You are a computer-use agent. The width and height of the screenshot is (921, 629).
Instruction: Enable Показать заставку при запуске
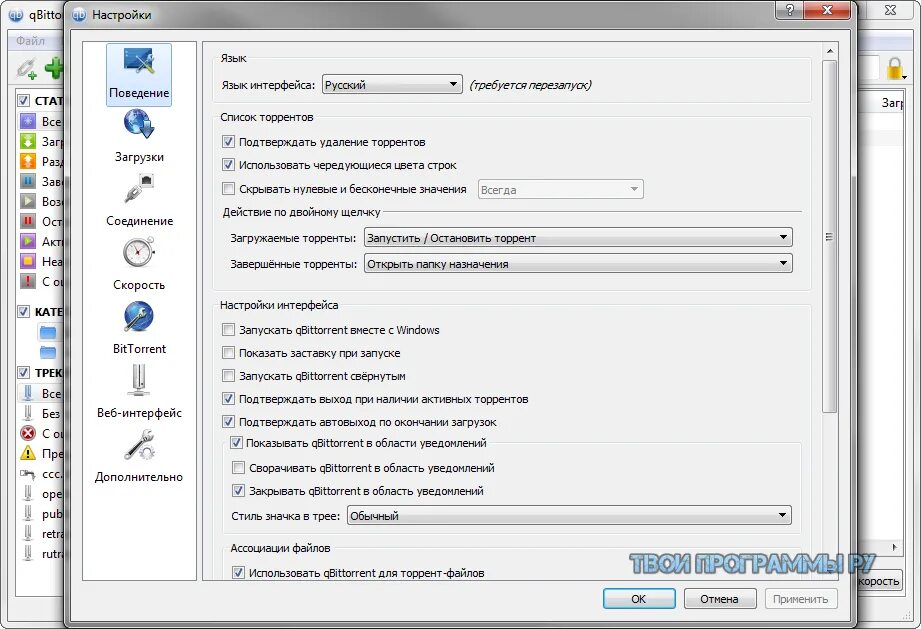(x=228, y=352)
